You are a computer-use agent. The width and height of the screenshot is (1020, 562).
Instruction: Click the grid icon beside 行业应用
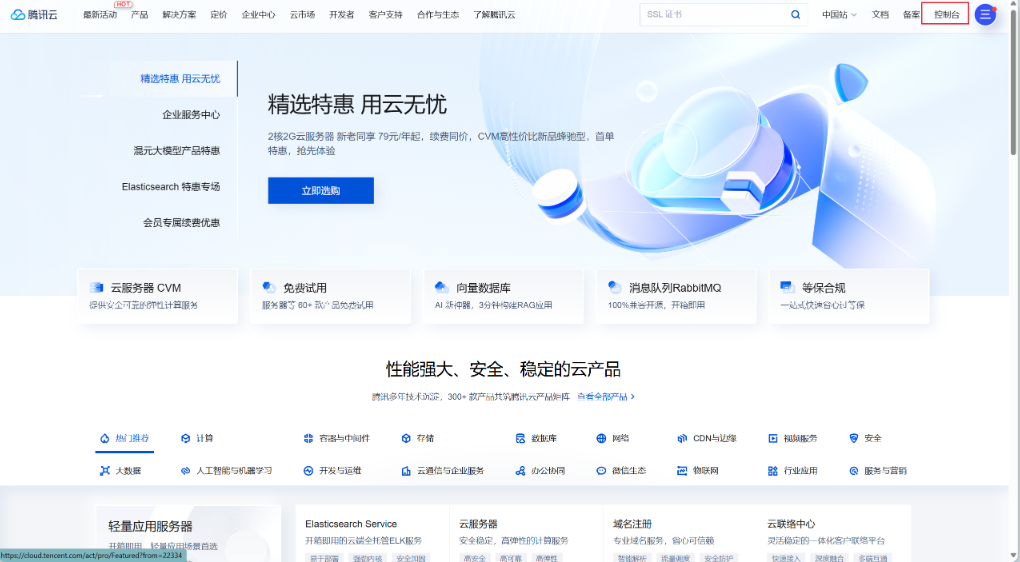(x=773, y=470)
